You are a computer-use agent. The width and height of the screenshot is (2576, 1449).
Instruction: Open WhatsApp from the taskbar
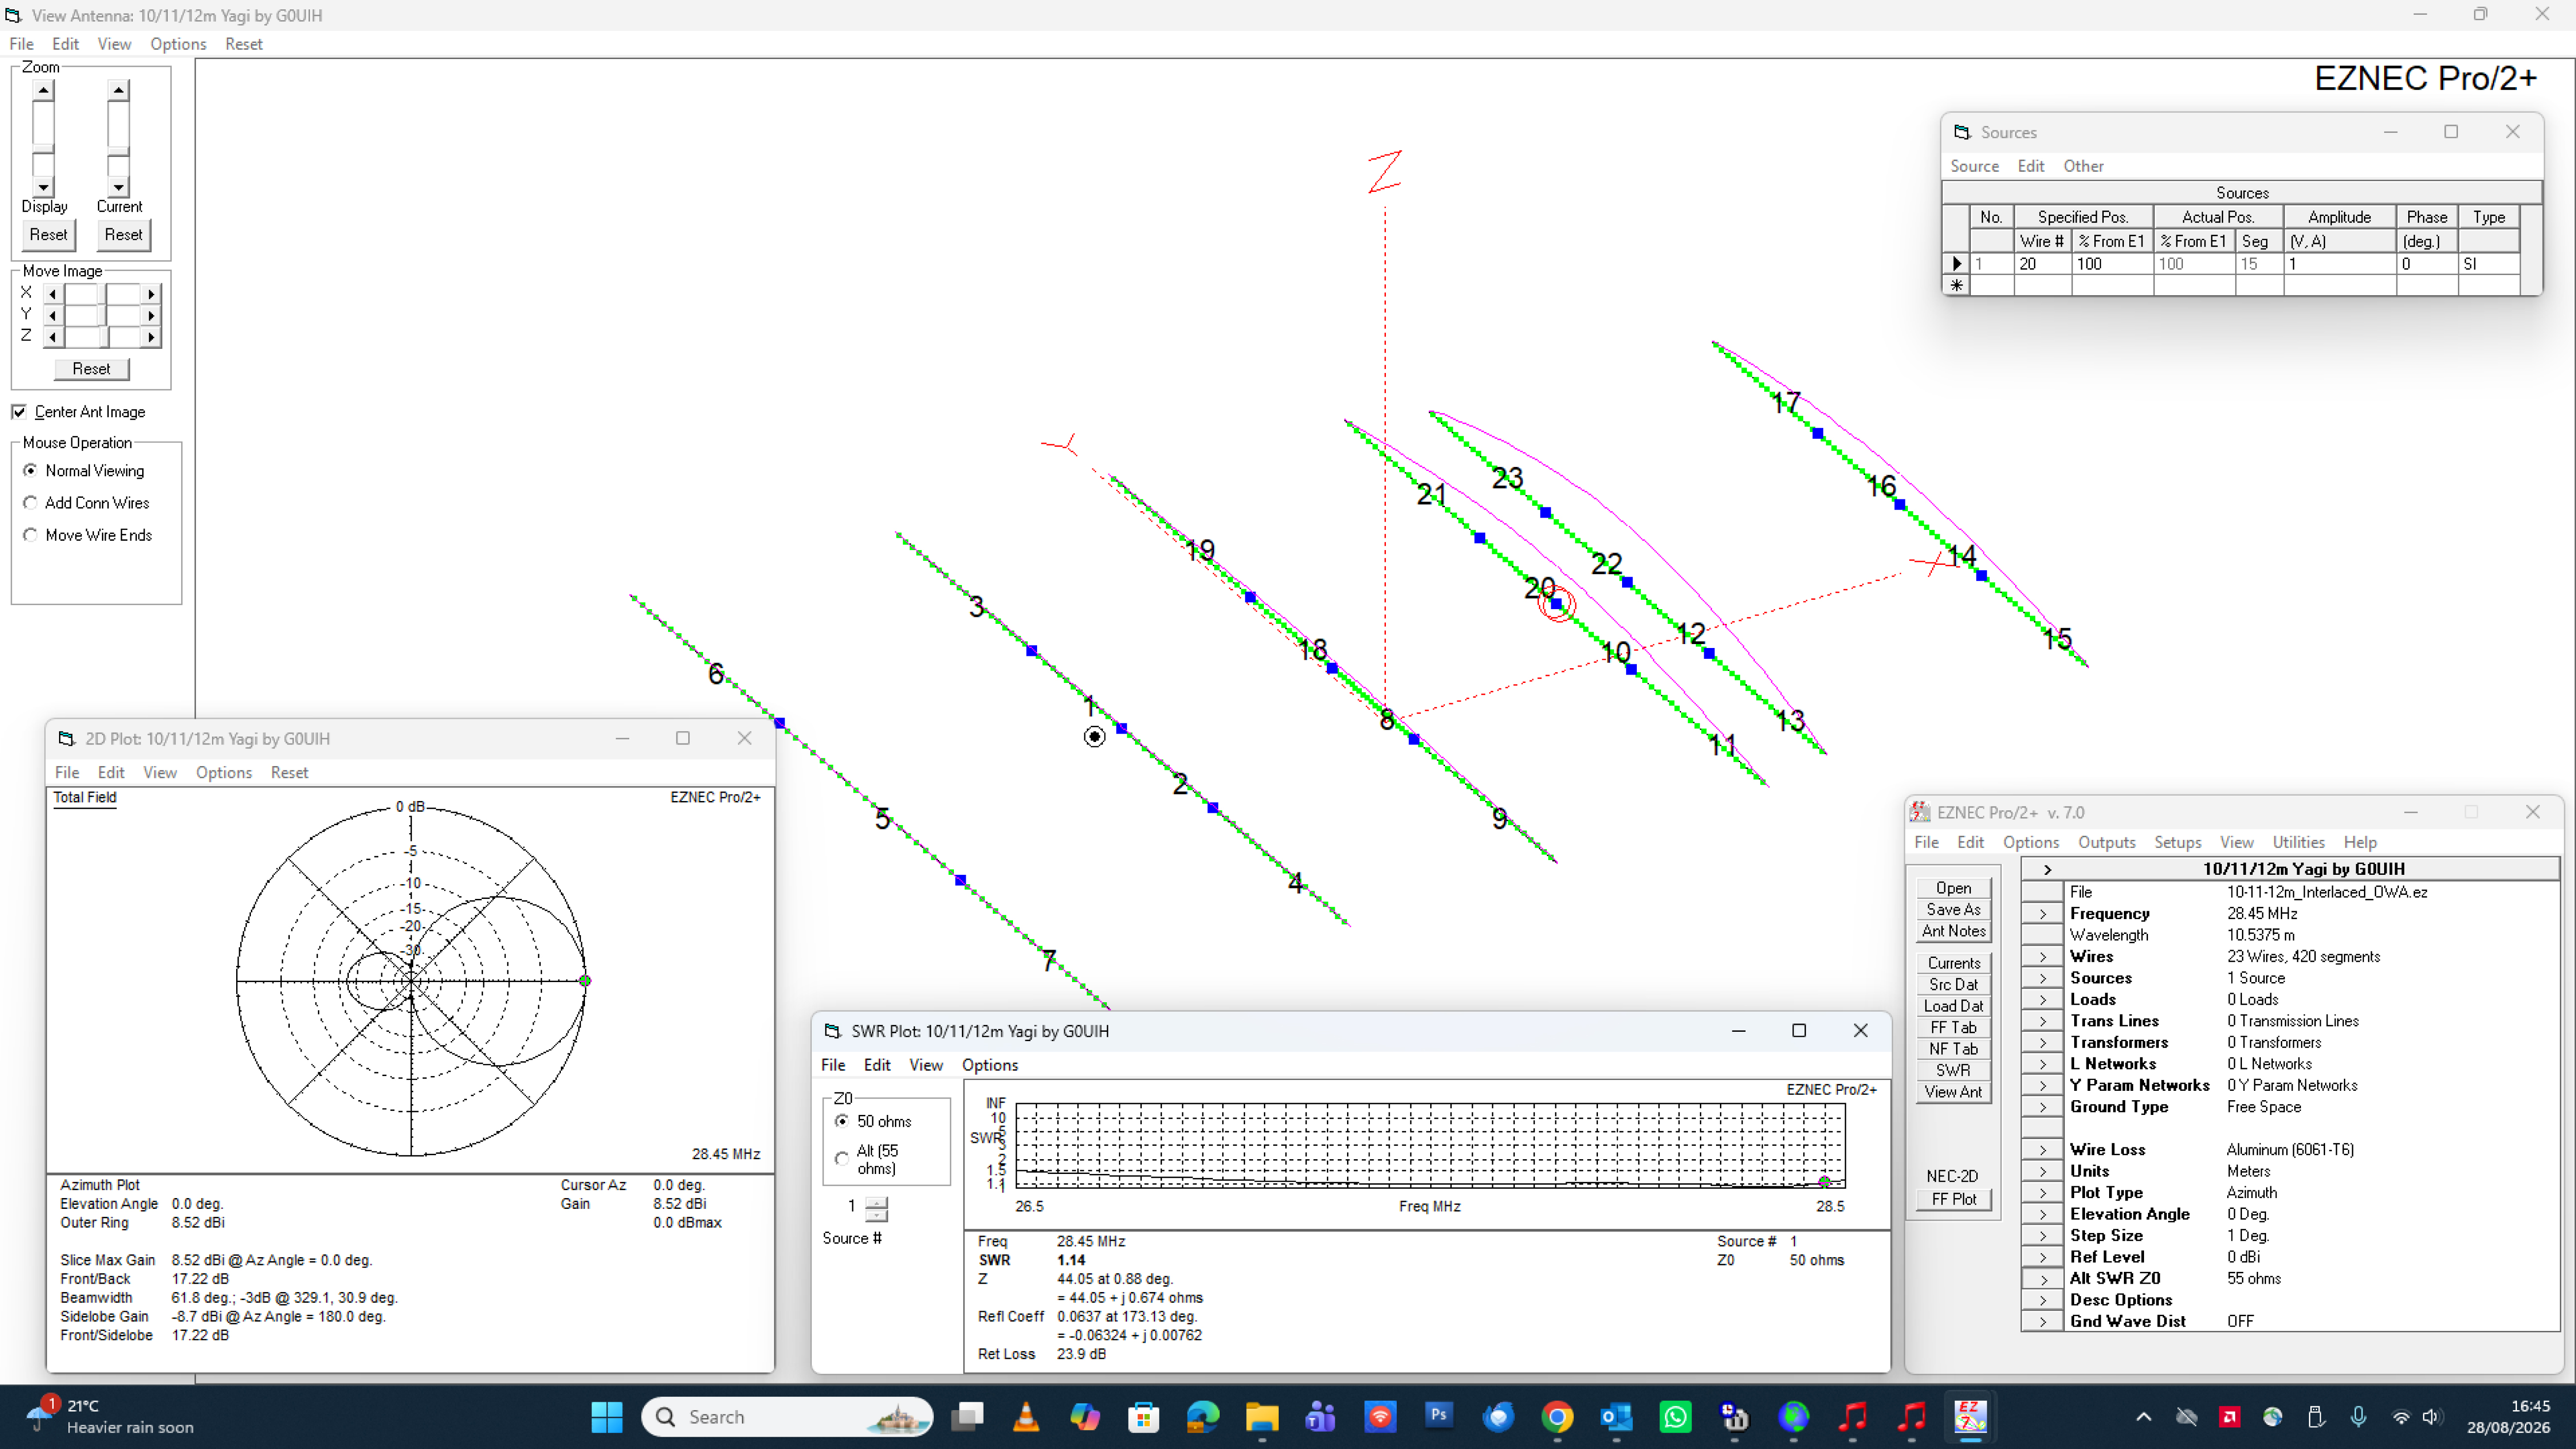coord(1675,1416)
